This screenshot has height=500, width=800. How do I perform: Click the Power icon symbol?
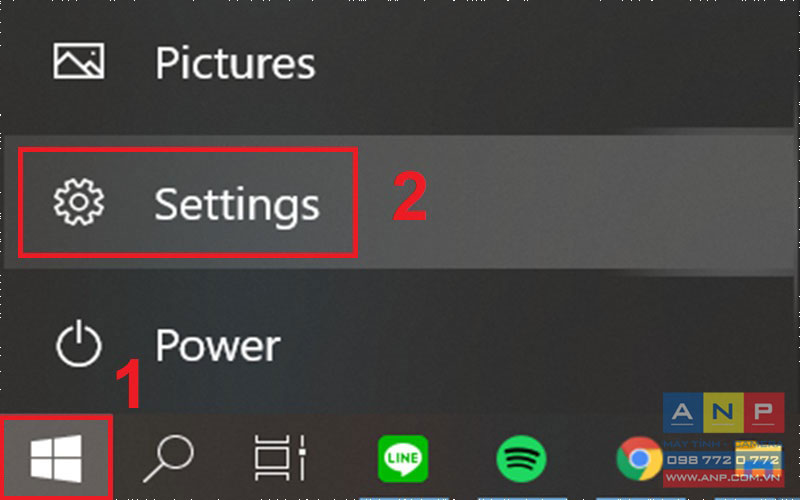click(79, 343)
